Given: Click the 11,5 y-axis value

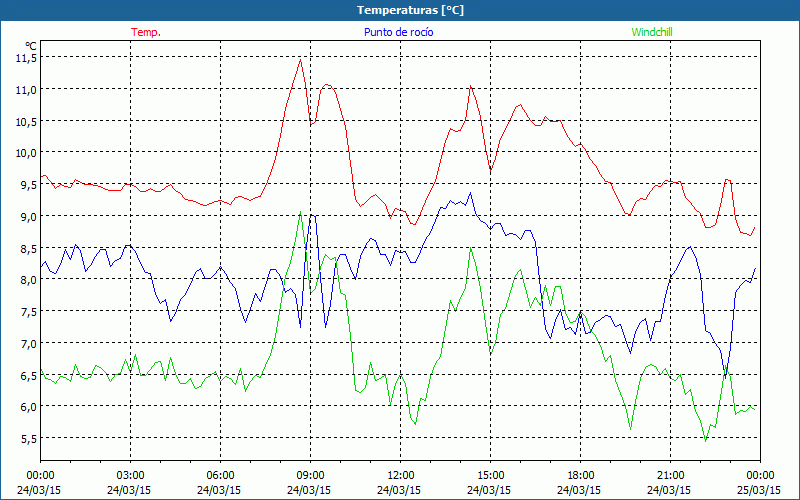Looking at the screenshot, I should 27,58.
